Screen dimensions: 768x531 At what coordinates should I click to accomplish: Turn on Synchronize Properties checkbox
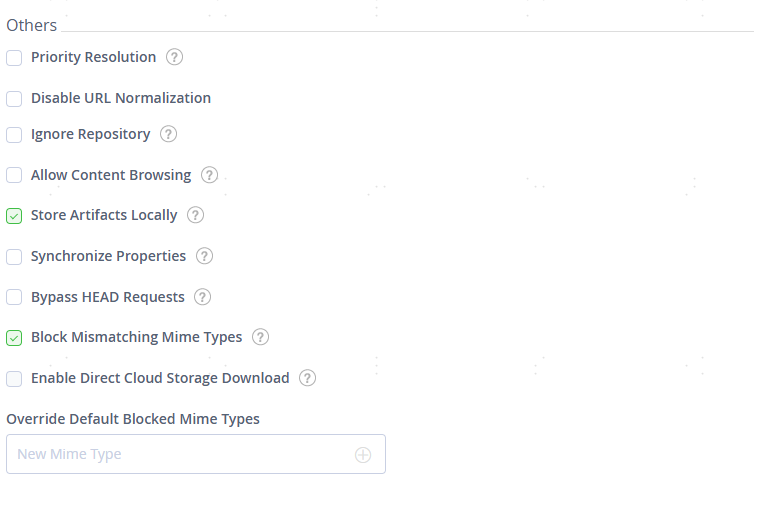coord(14,257)
